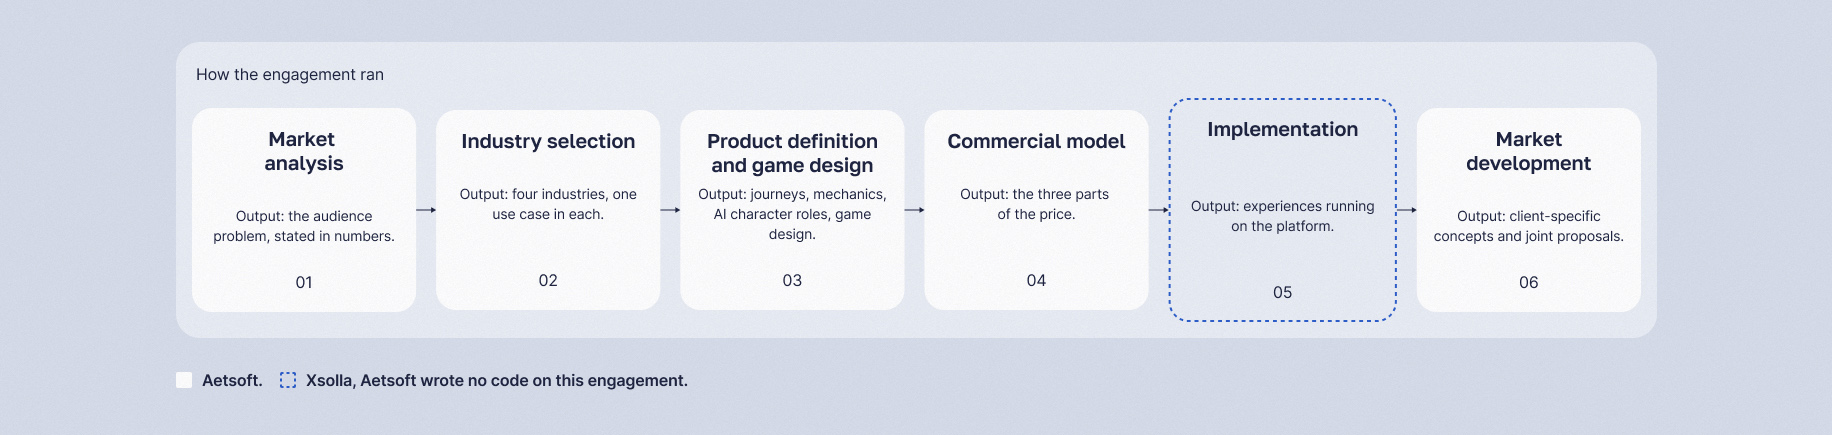Click arrow between Implementation and Market development
This screenshot has width=1832, height=435.
point(1407,210)
